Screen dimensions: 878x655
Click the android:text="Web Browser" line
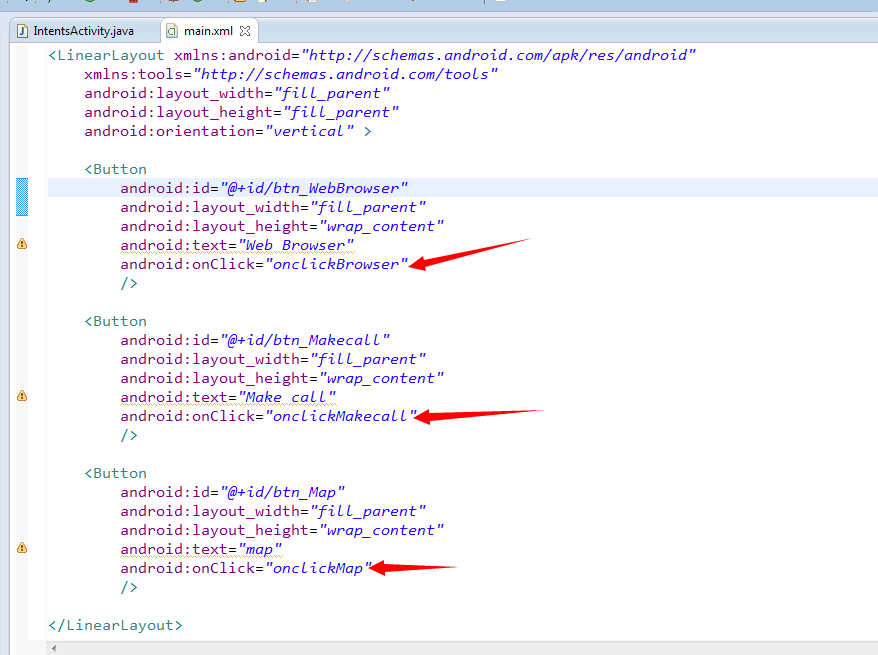237,245
